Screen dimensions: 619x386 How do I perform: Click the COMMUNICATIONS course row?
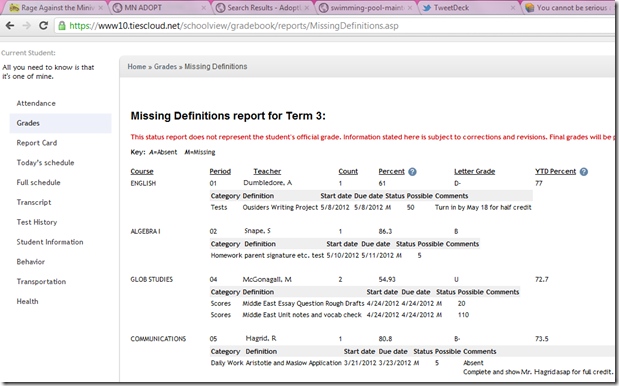(x=158, y=339)
